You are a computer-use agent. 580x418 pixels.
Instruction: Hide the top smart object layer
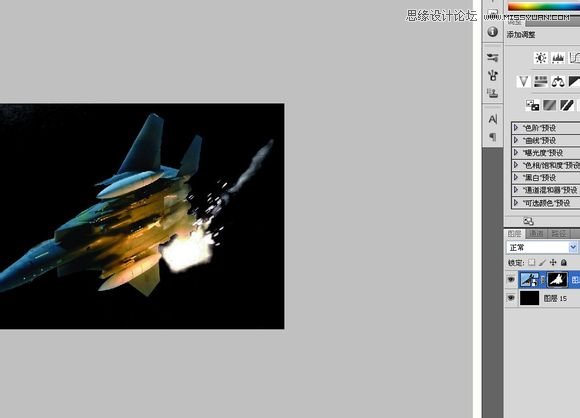tap(511, 280)
